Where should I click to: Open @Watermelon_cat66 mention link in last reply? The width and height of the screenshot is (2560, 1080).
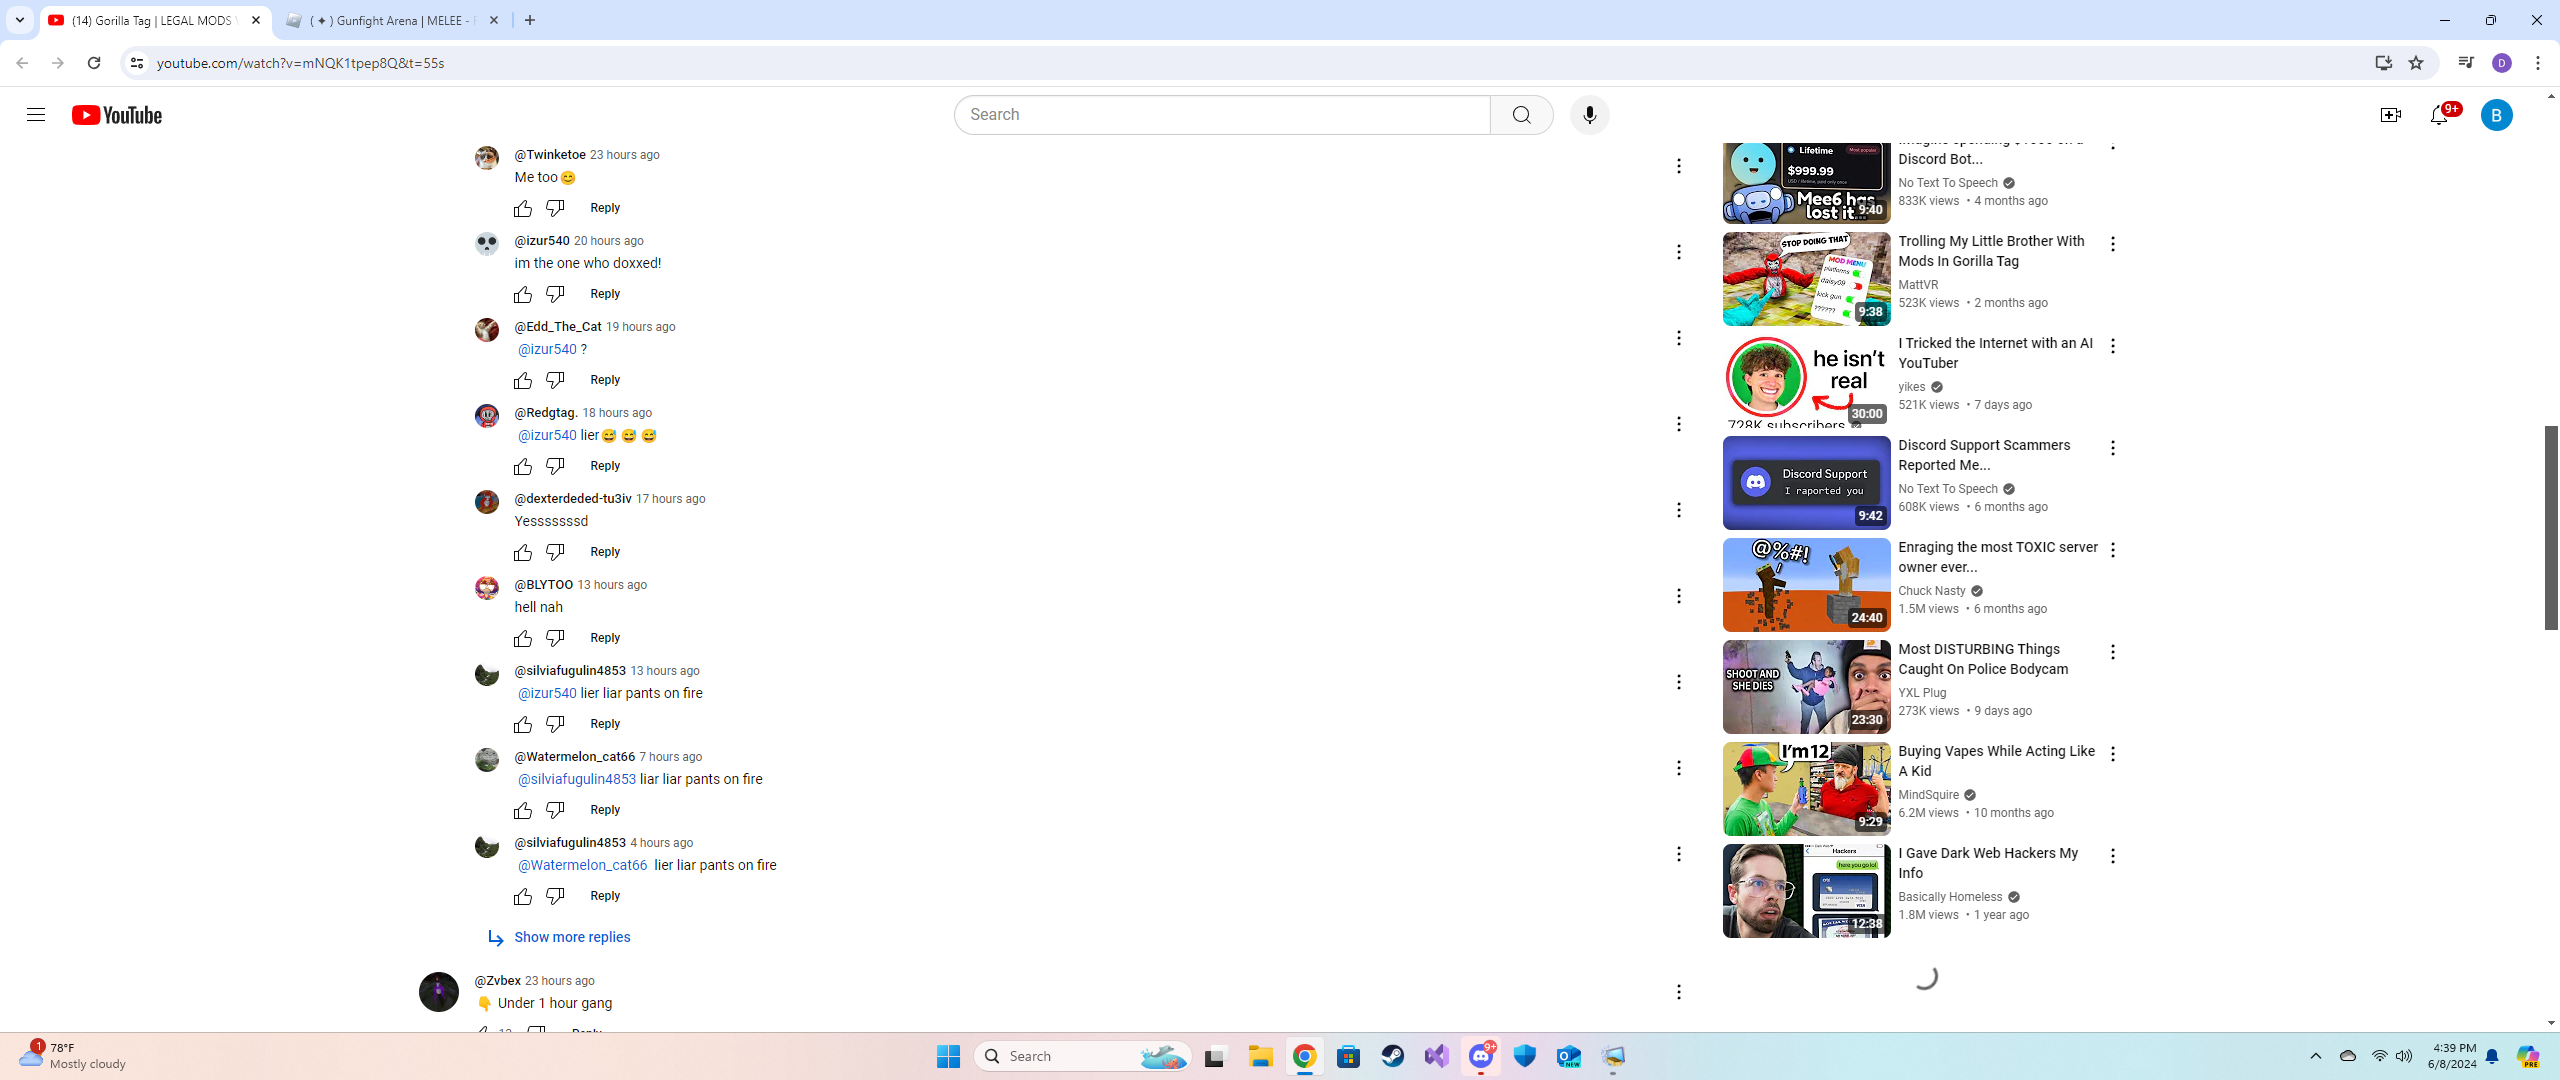coord(582,865)
